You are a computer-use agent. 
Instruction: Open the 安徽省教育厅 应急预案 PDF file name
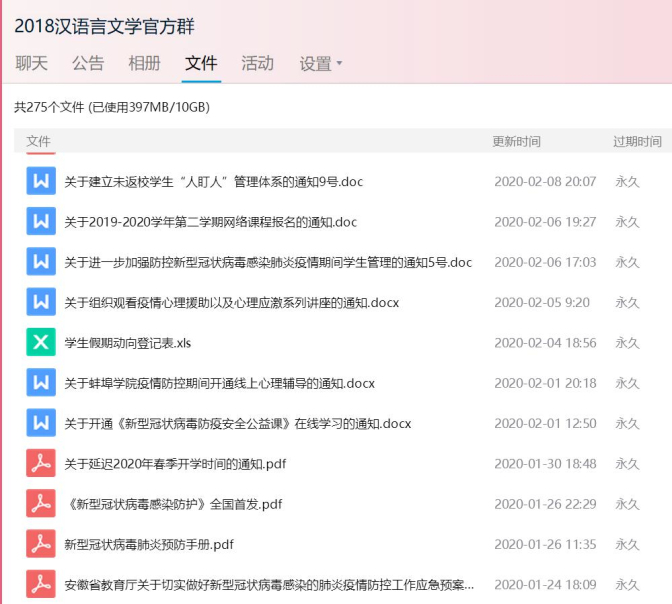click(x=269, y=584)
